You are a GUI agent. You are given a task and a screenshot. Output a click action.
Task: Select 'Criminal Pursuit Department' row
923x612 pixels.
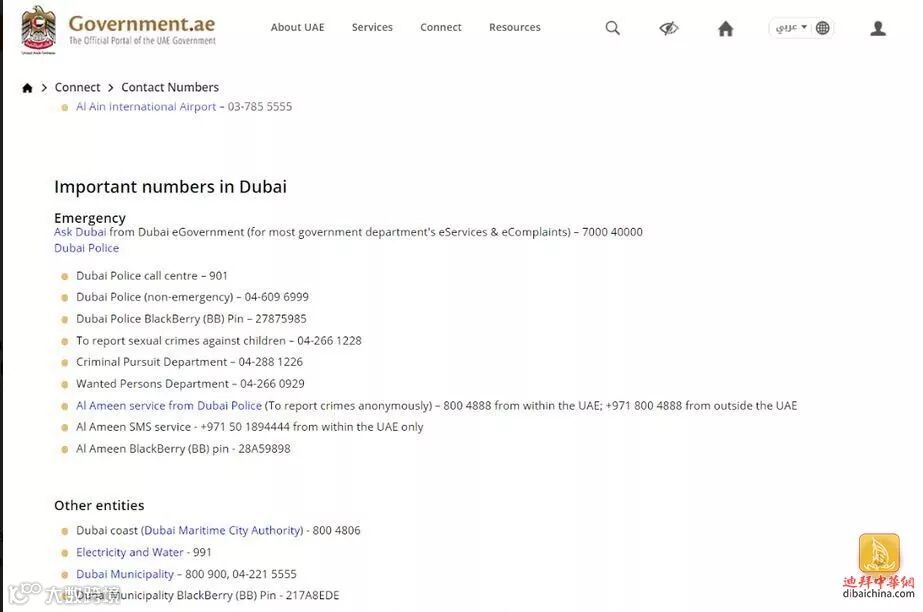pos(190,361)
